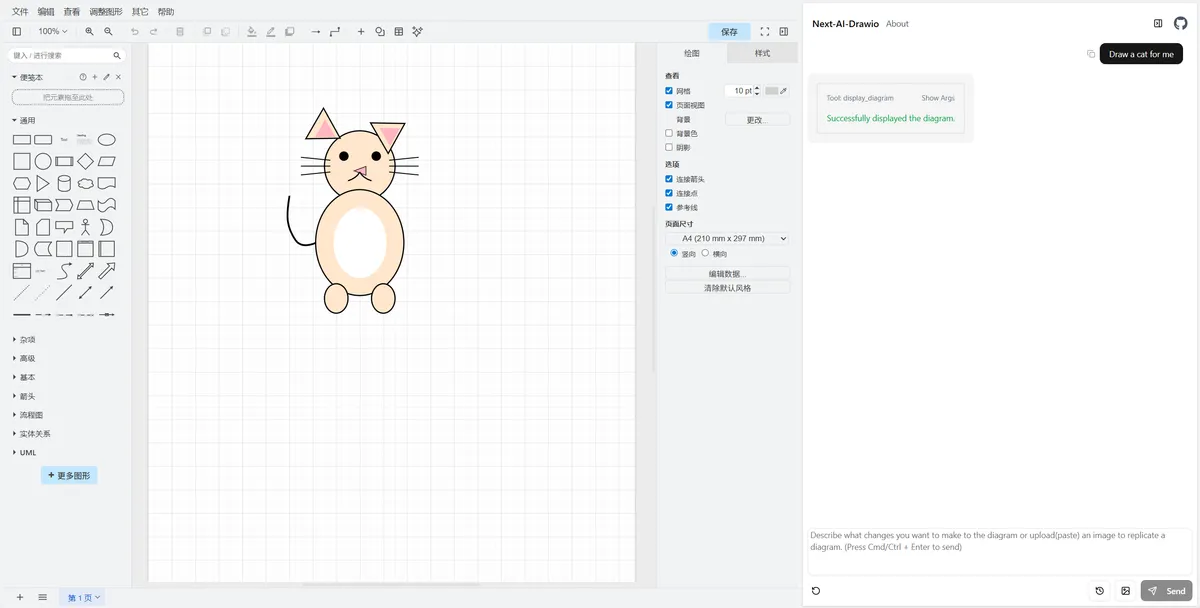Disable the 网格 grid checkbox
Screen dimensions: 1200x608
[x=669, y=91]
